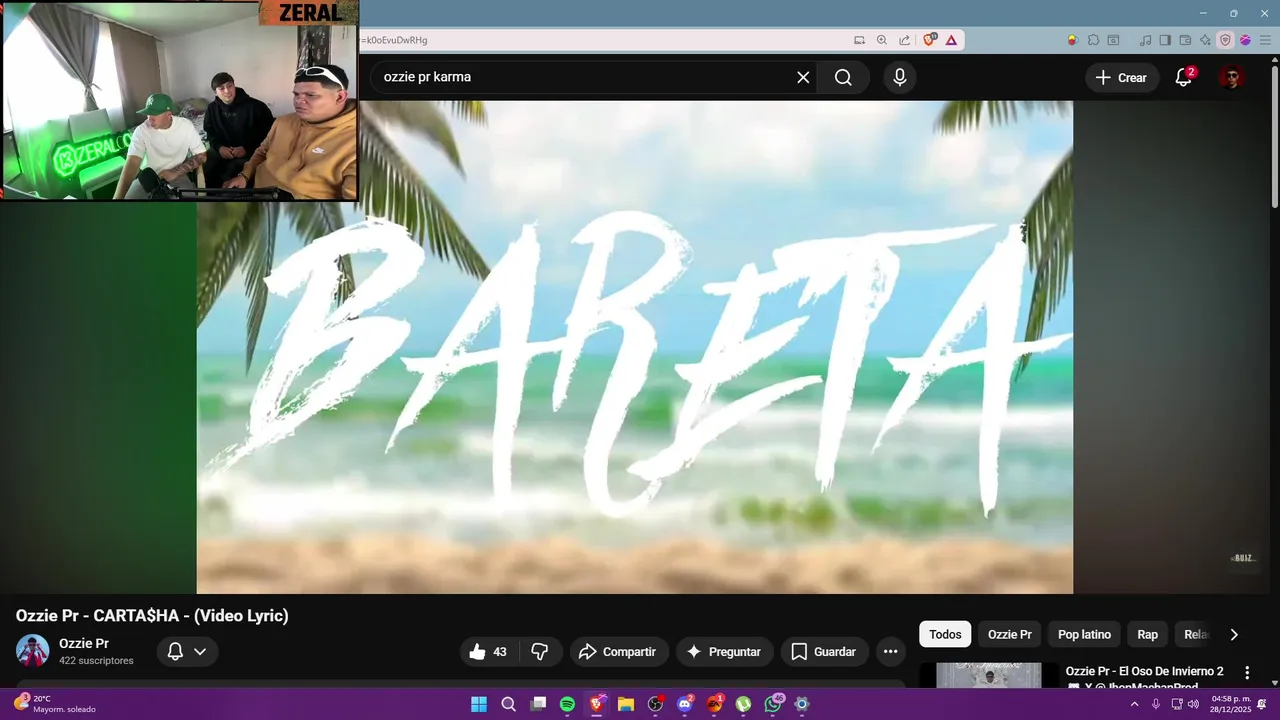Expand hidden system tray icons chevron

pyautogui.click(x=1134, y=704)
